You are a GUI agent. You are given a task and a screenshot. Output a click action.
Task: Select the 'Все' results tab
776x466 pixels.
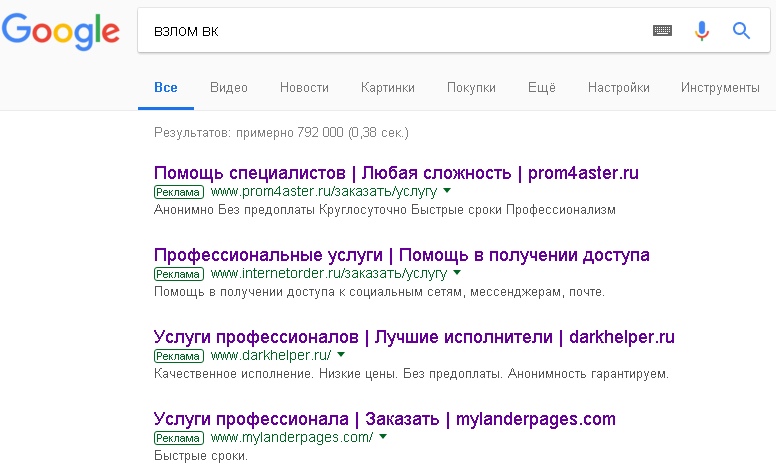click(x=166, y=88)
